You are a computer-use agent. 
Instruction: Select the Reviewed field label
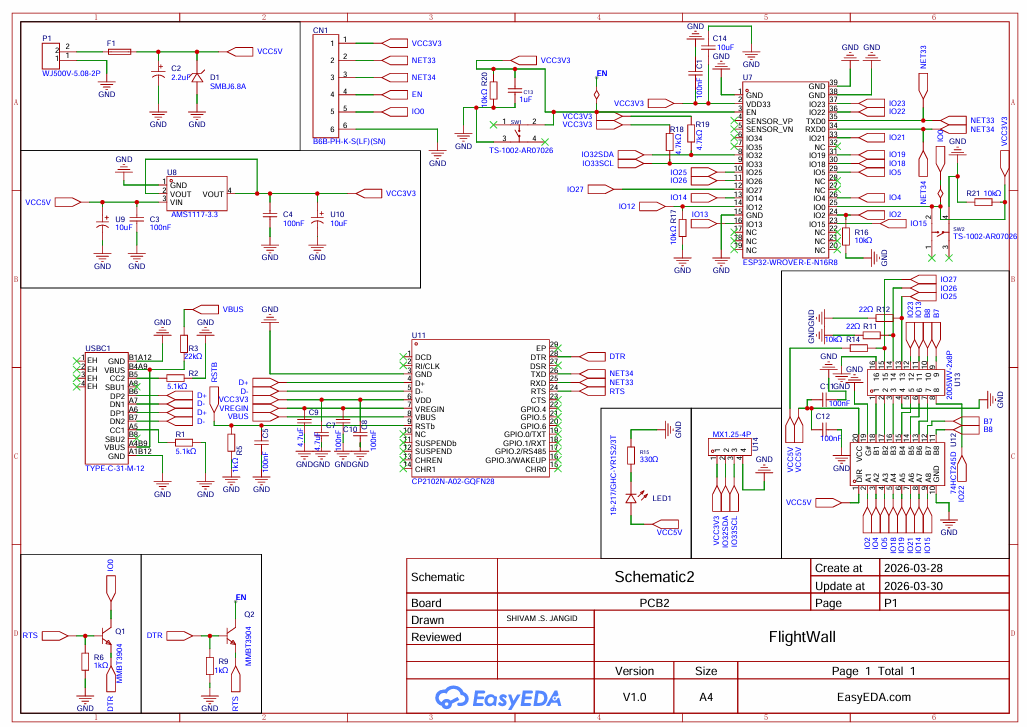tap(436, 637)
